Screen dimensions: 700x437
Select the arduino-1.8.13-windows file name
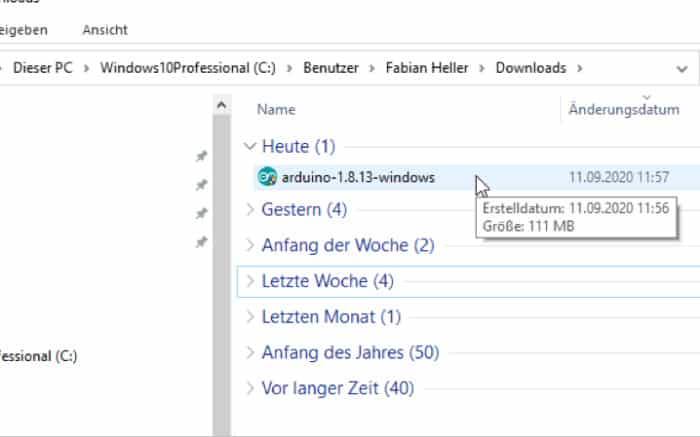pyautogui.click(x=358, y=178)
